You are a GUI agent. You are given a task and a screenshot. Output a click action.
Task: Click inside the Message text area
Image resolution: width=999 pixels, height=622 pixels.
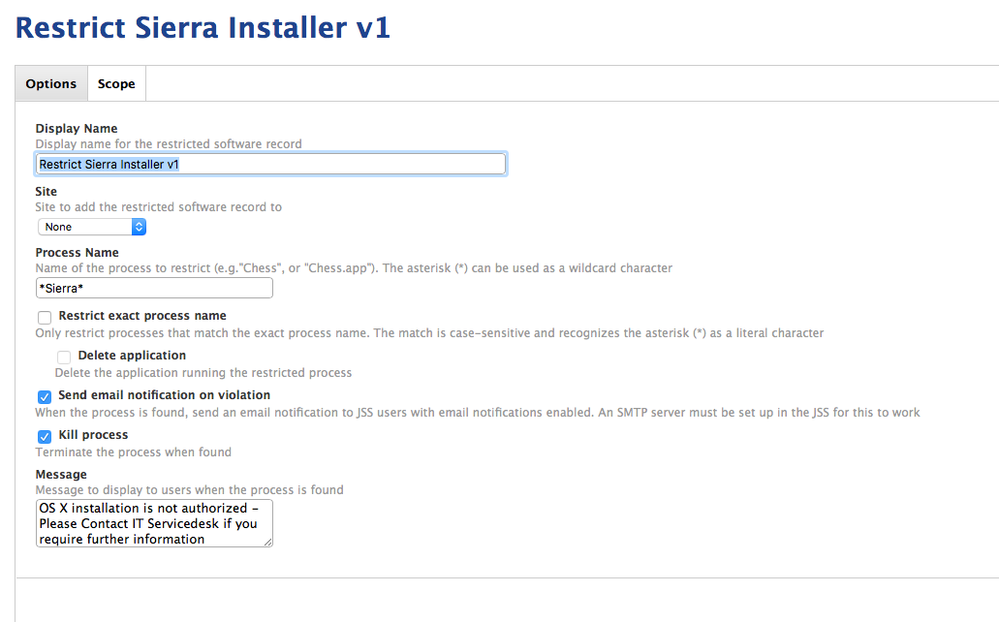coord(154,523)
